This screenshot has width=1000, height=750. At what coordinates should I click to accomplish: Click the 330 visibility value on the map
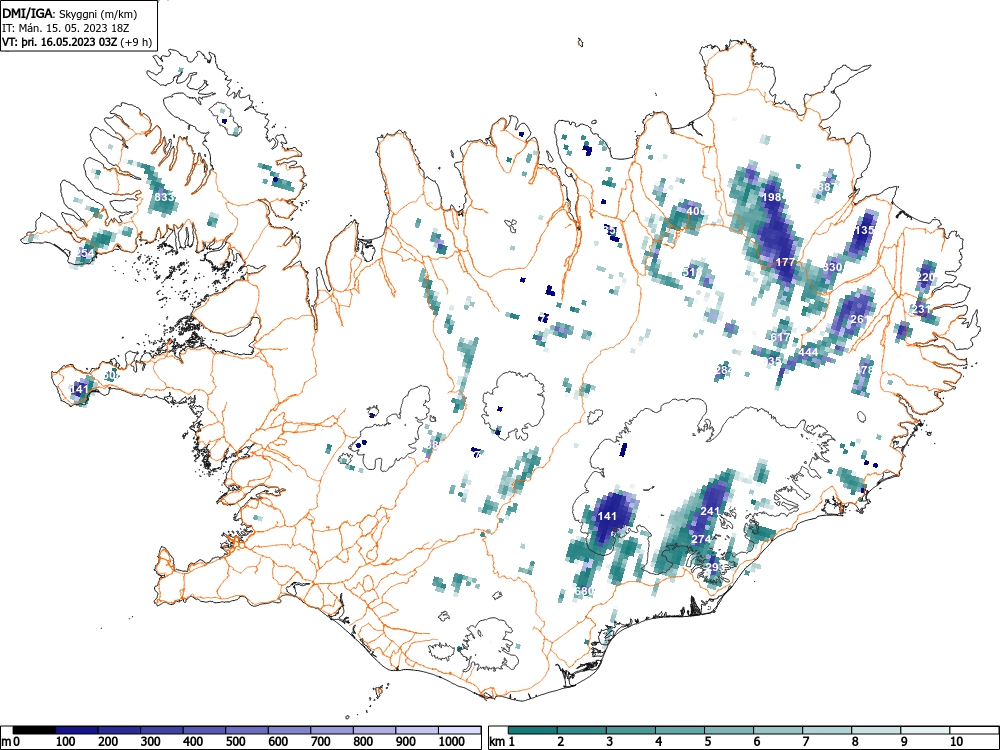point(832,267)
